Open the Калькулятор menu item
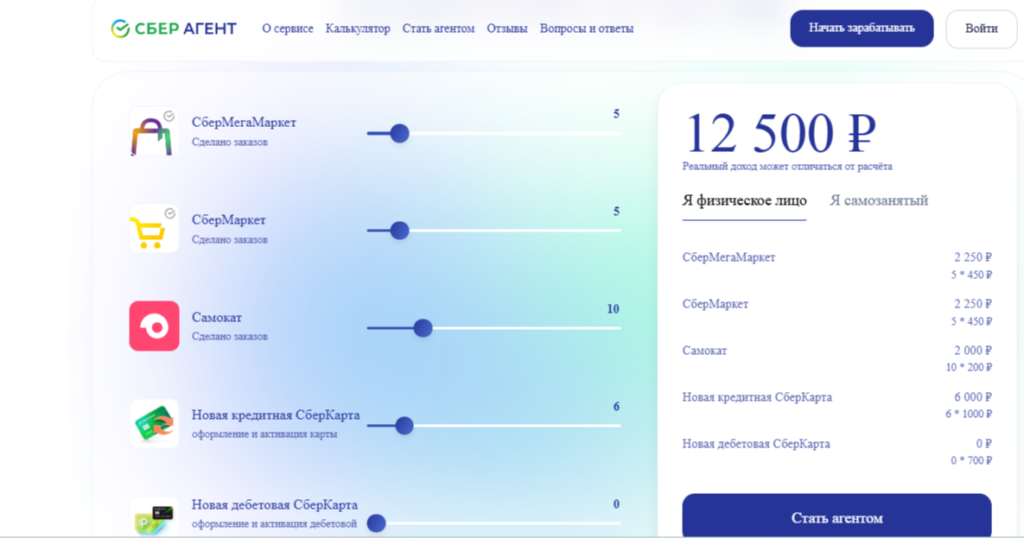Image resolution: width=1024 pixels, height=538 pixels. click(358, 29)
